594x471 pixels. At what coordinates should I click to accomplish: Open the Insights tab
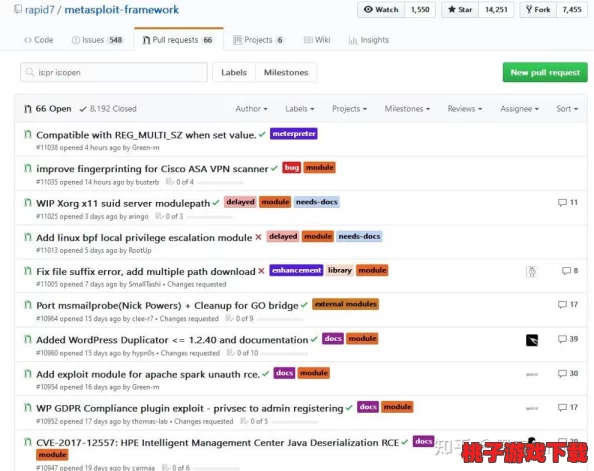click(x=369, y=40)
